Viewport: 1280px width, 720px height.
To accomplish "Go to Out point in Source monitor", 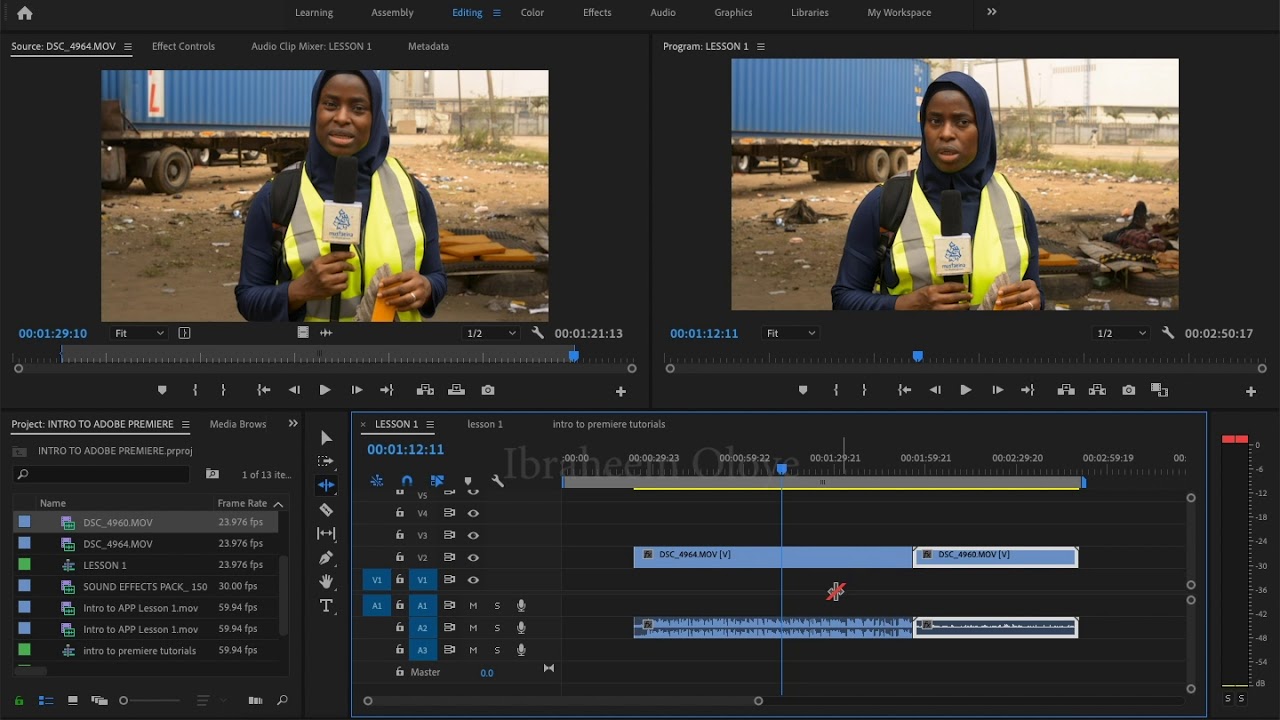I will (387, 390).
